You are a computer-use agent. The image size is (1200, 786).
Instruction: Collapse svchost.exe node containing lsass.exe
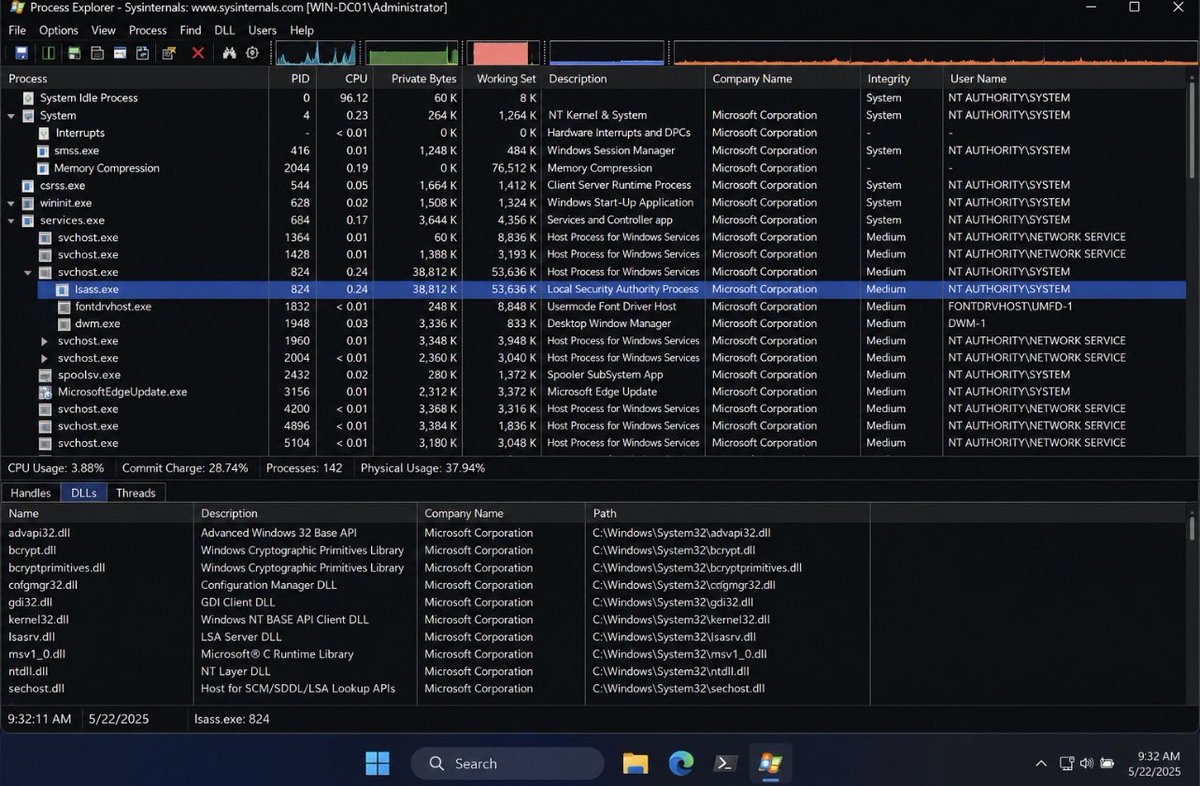(x=28, y=272)
